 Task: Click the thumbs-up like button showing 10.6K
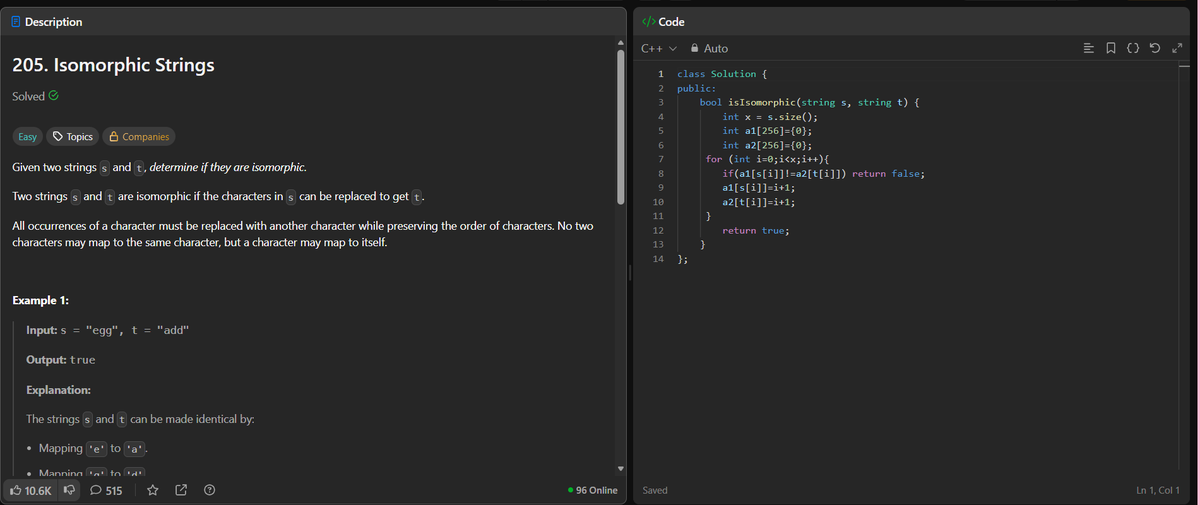point(30,491)
